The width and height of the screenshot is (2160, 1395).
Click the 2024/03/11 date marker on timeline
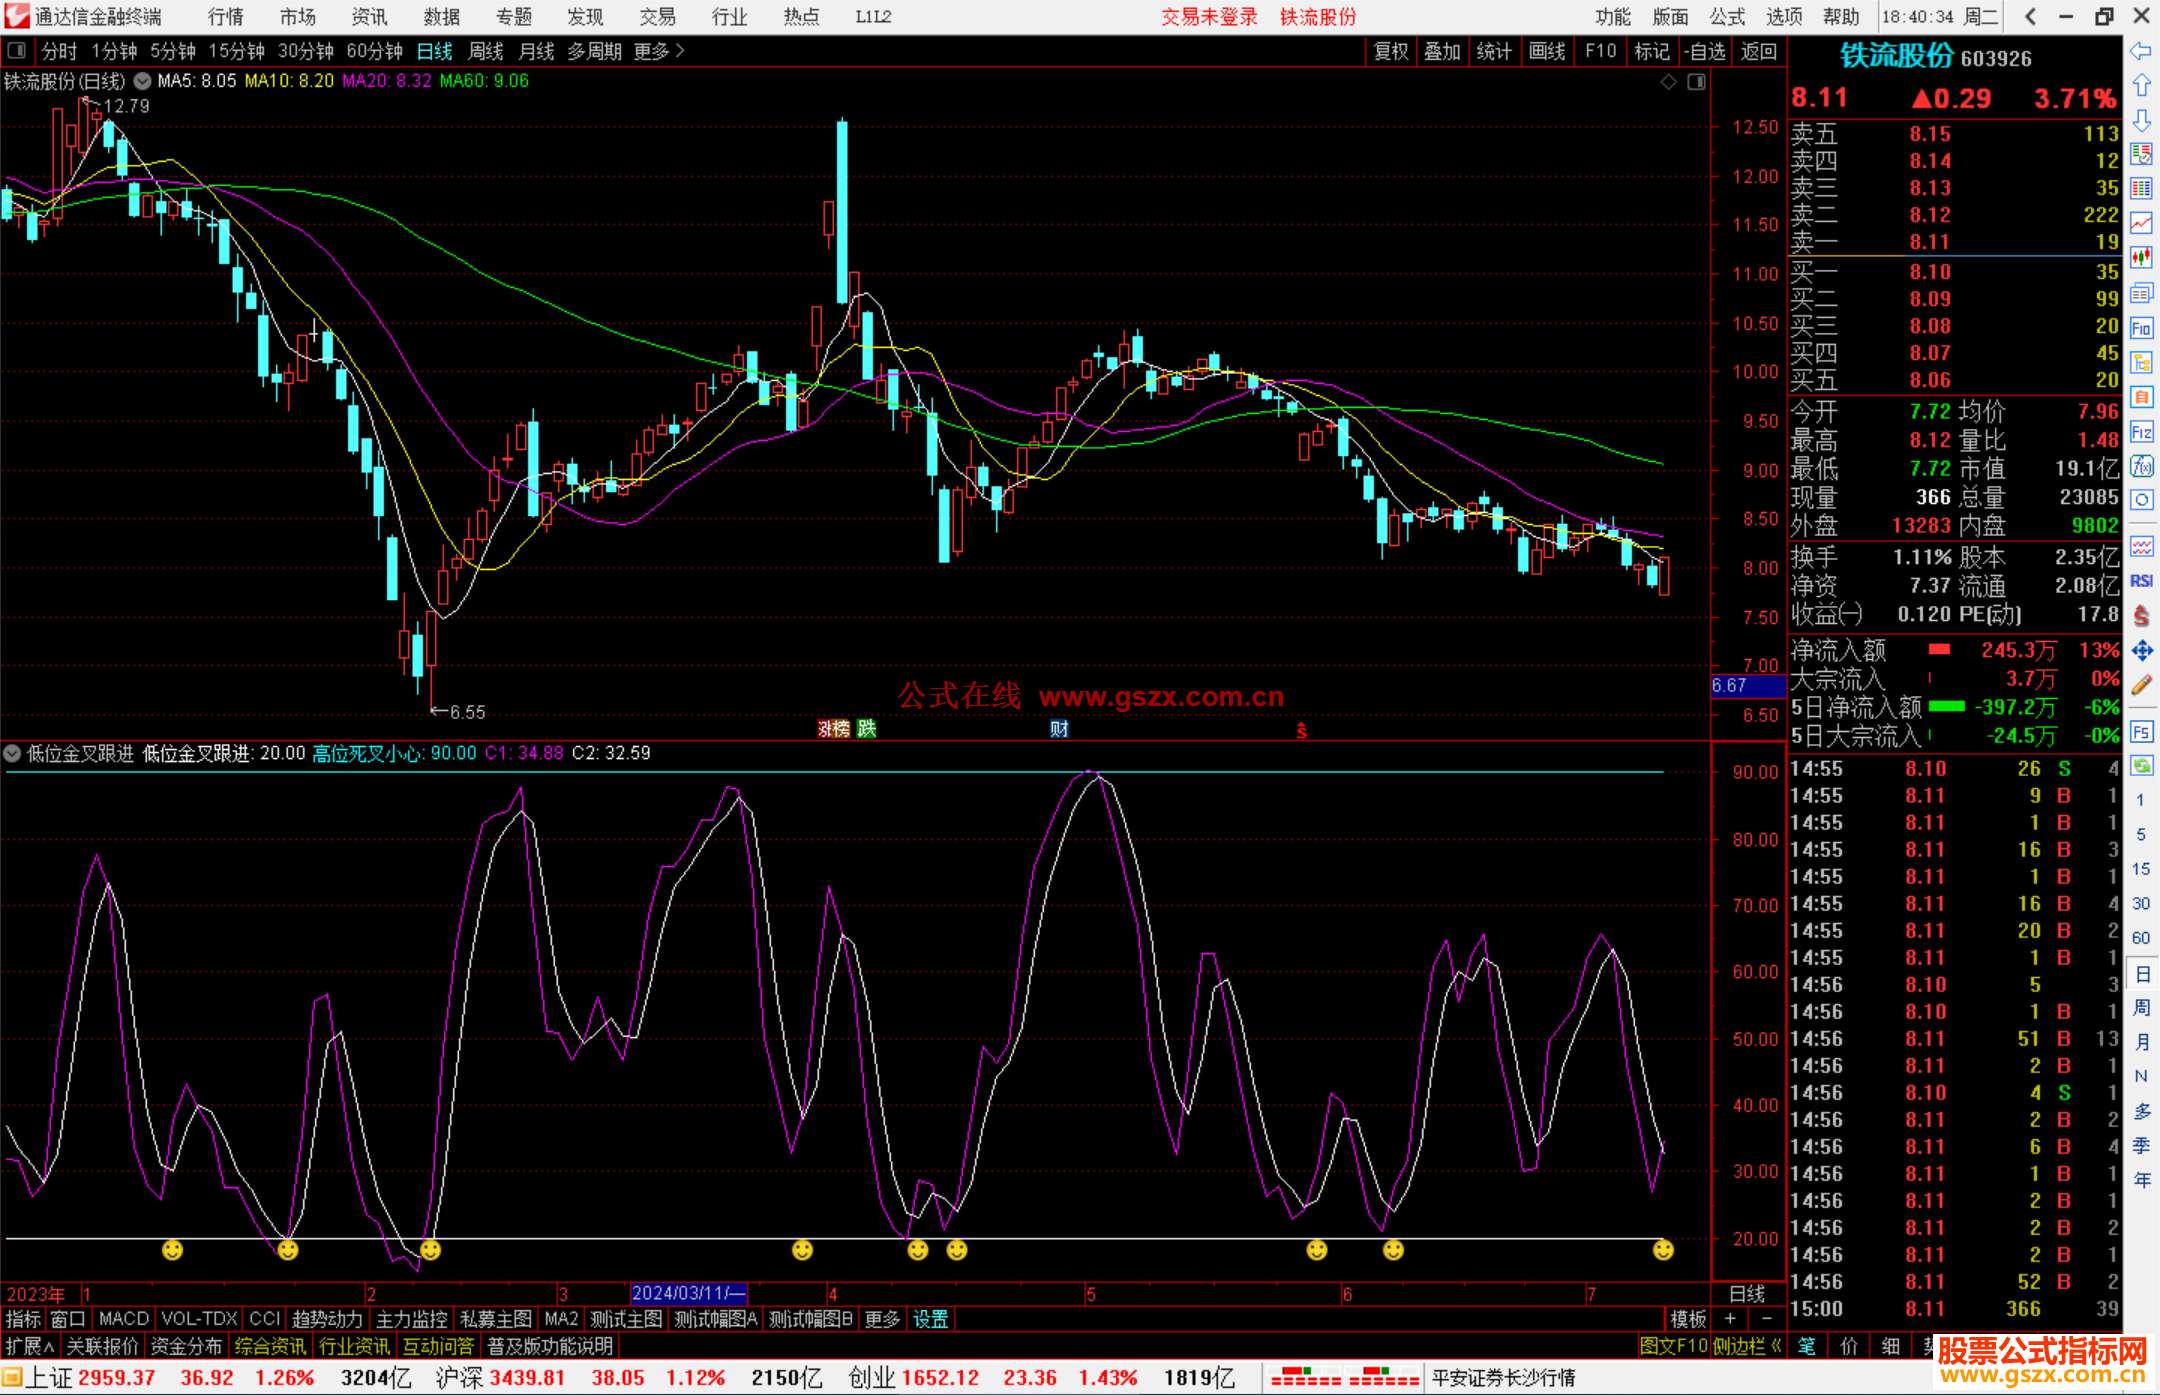[688, 1293]
